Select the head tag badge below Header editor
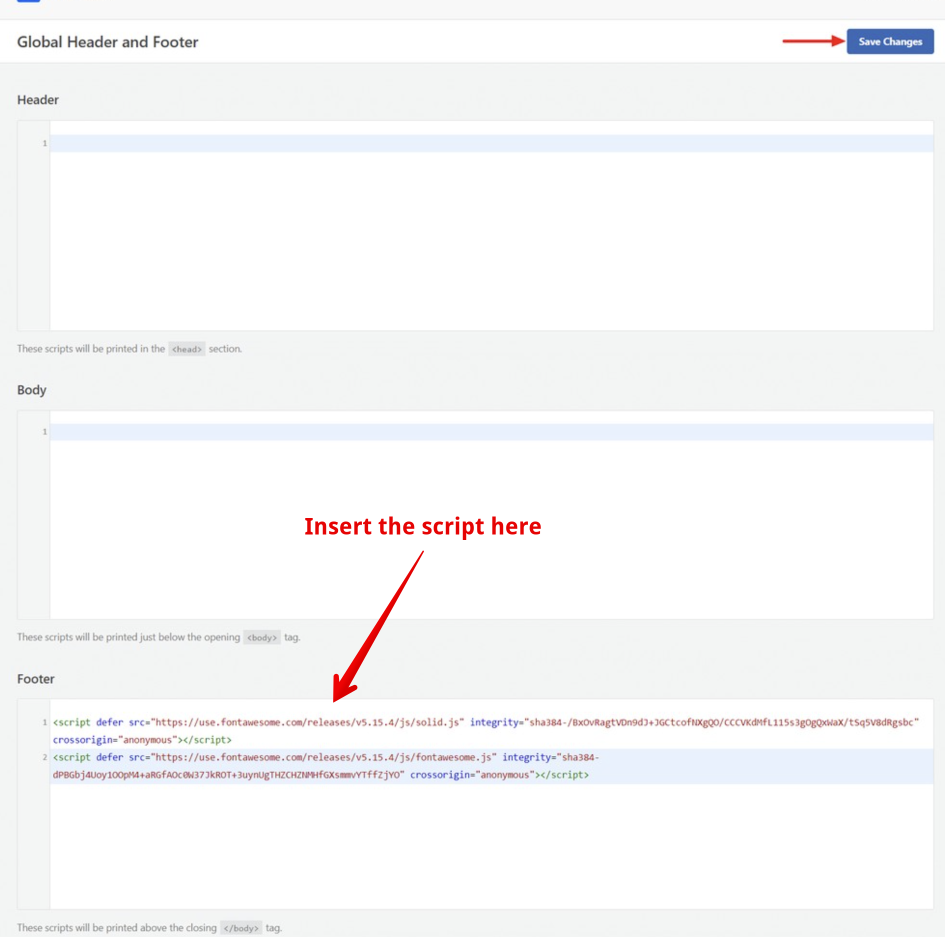 (186, 348)
